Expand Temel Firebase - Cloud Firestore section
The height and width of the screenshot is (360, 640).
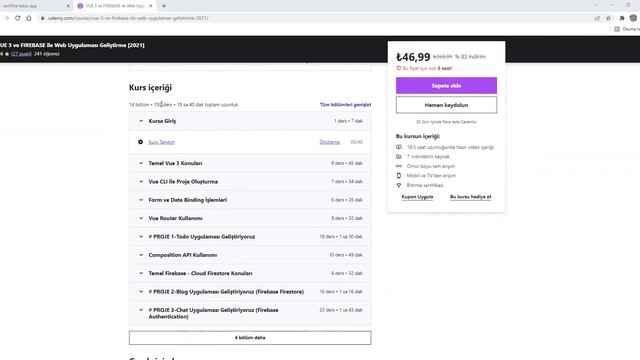pos(250,273)
